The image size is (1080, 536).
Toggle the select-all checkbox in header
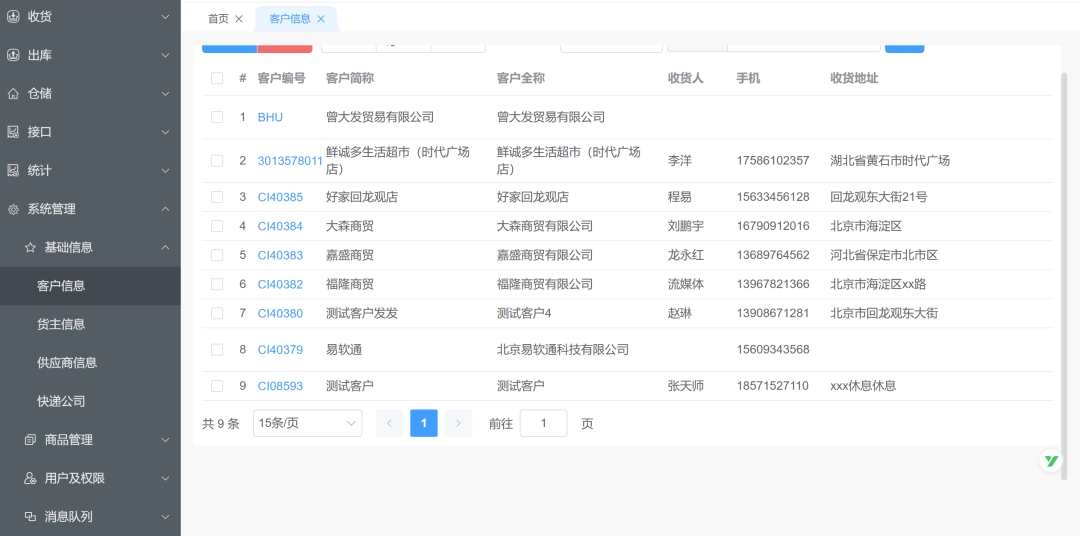pyautogui.click(x=217, y=78)
